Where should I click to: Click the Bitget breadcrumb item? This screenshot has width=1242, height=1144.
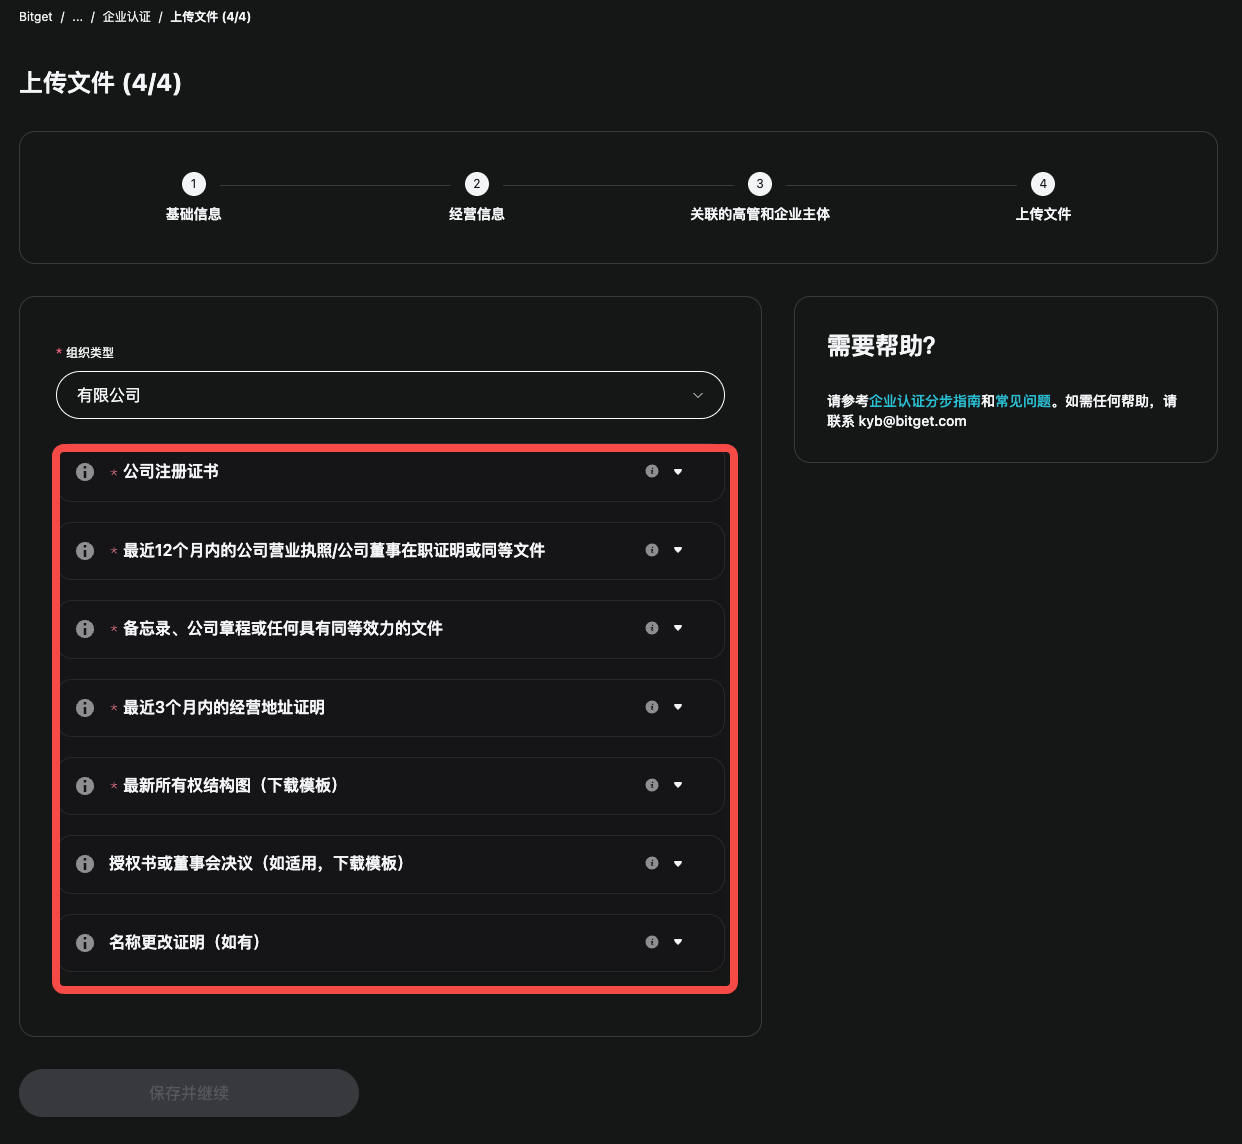(35, 16)
